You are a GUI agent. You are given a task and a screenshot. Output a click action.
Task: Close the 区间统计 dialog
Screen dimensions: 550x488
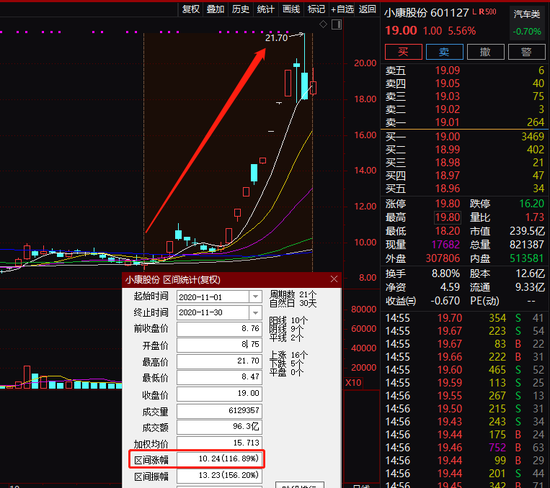coord(334,279)
